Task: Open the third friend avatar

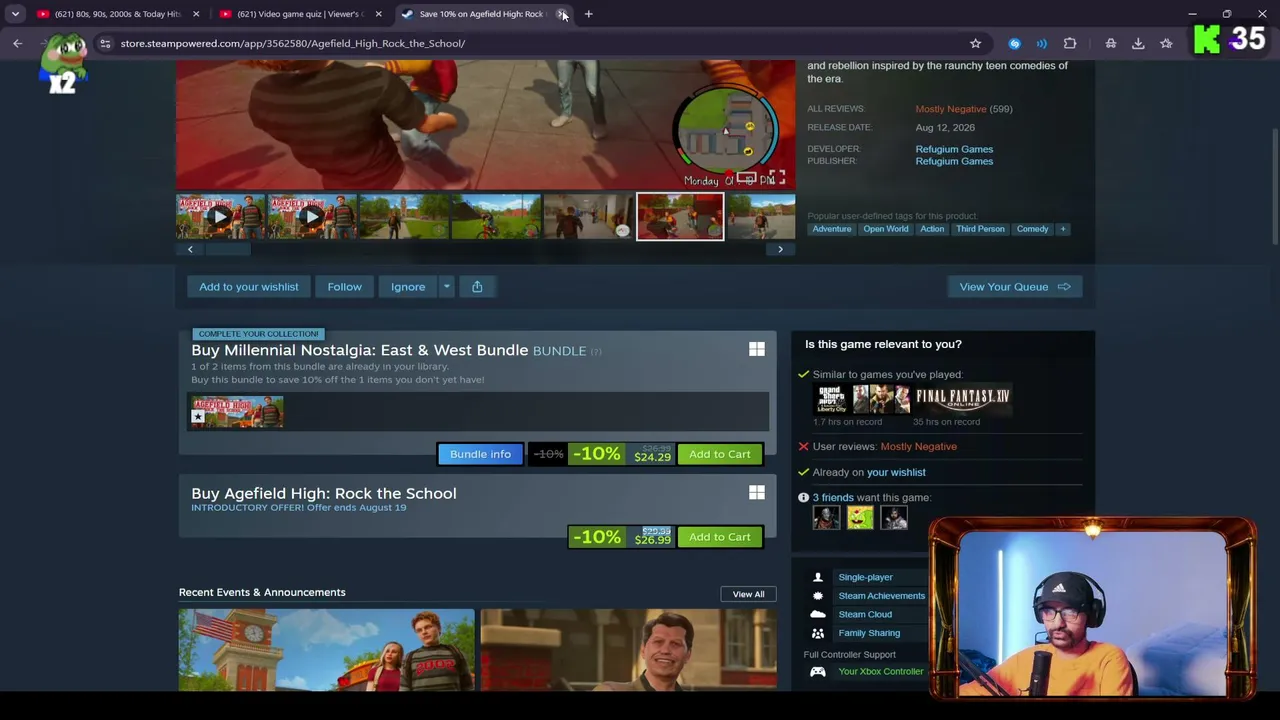Action: [x=894, y=518]
